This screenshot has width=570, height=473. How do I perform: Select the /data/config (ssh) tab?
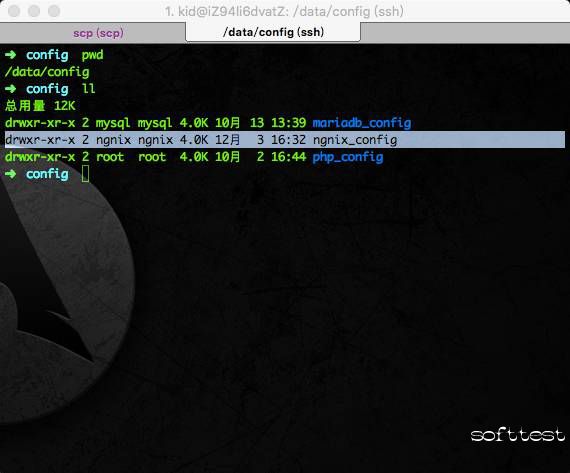(x=273, y=32)
